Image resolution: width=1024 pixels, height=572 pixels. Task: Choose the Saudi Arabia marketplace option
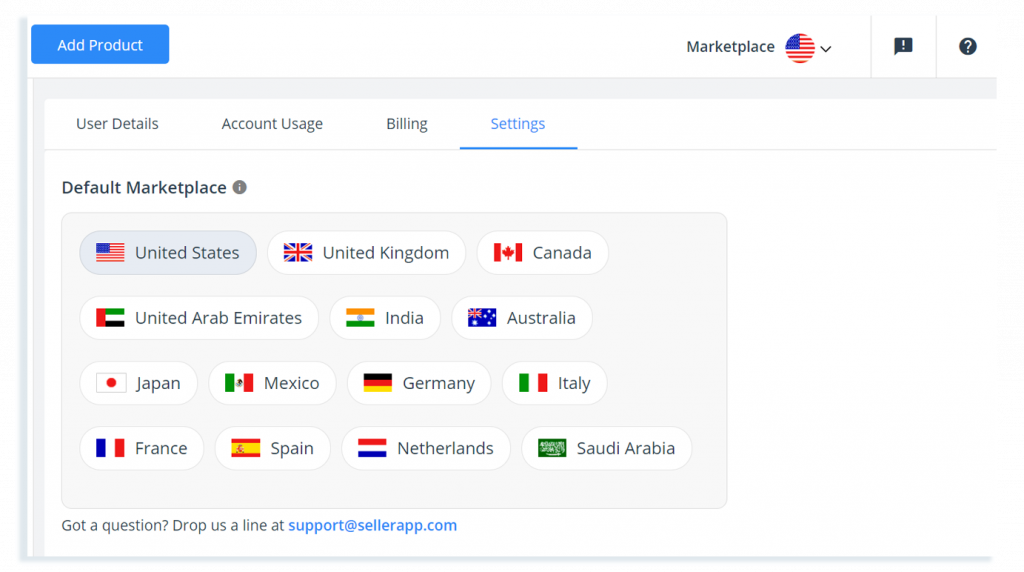click(607, 449)
